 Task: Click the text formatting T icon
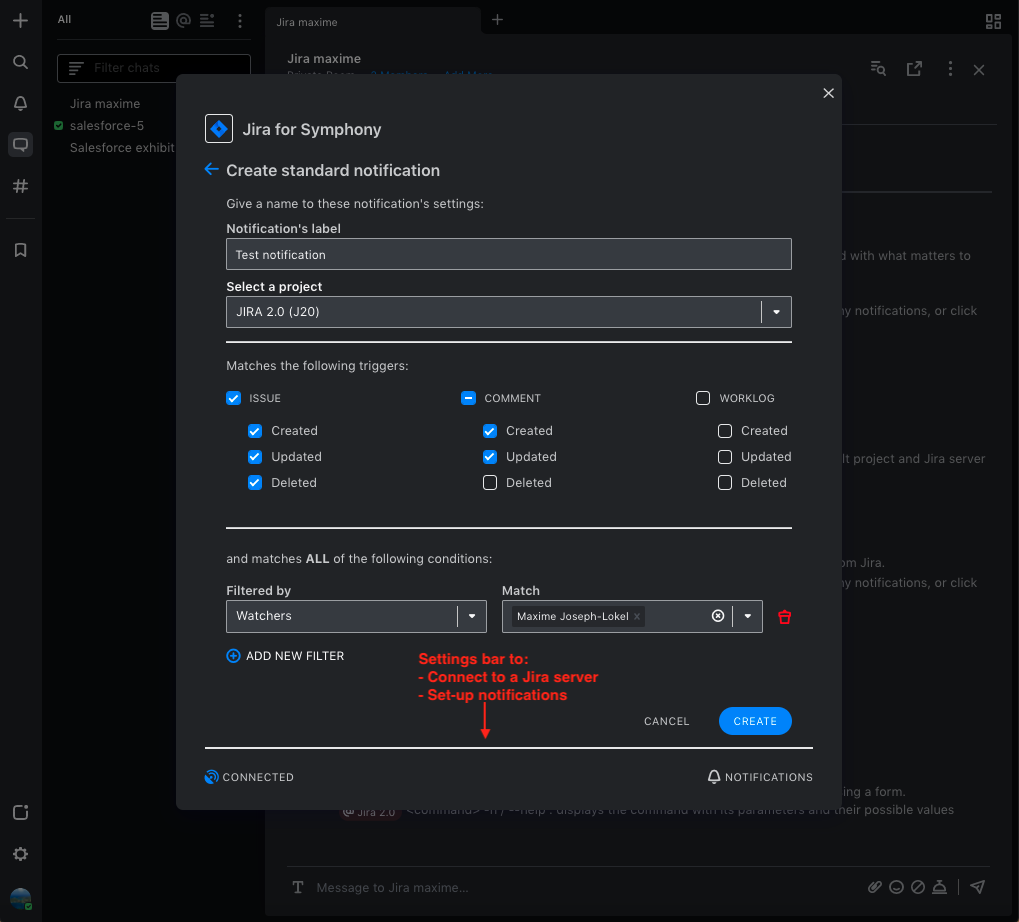click(298, 888)
